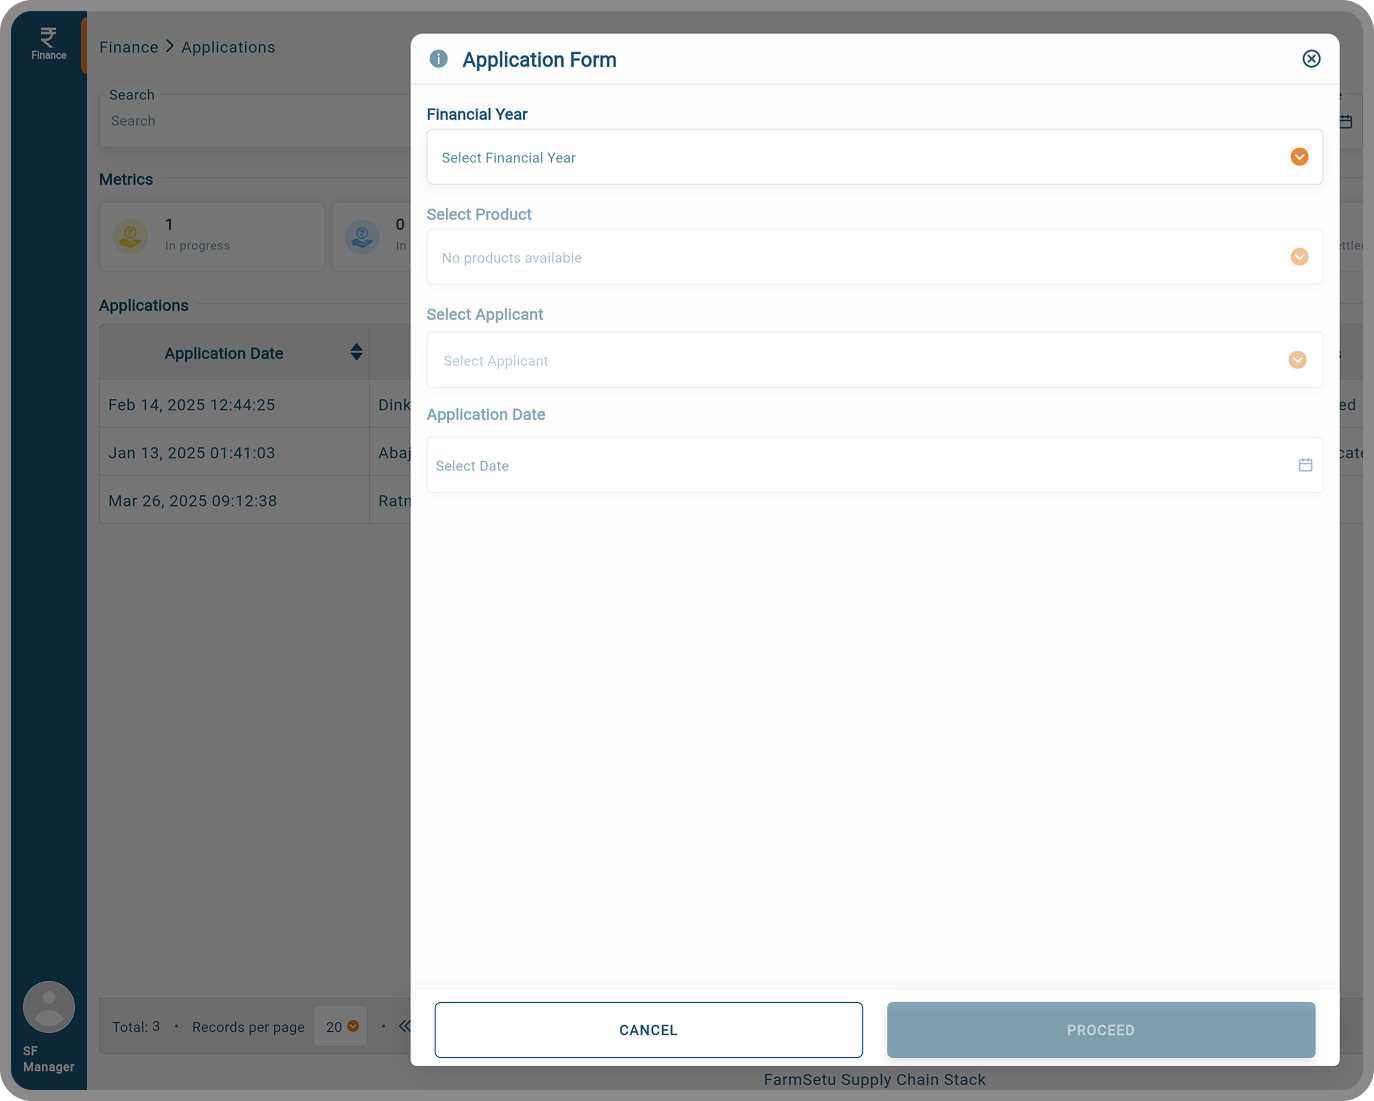
Task: Click Applications in the breadcrumb
Action: [x=228, y=47]
